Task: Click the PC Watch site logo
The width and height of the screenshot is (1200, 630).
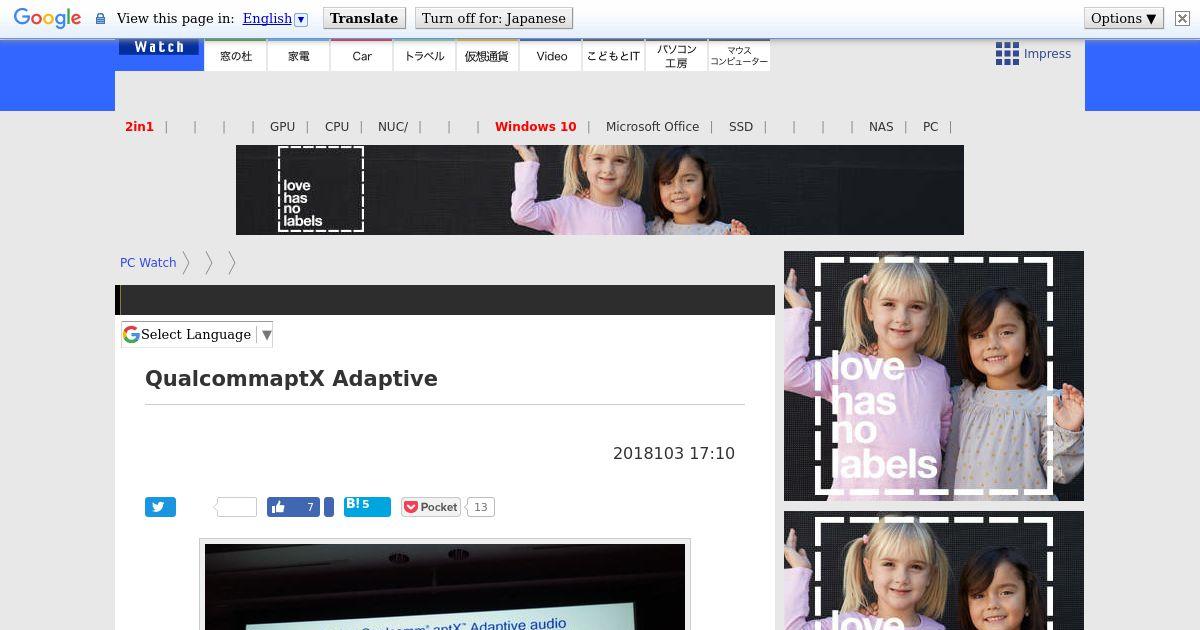Action: (x=159, y=47)
